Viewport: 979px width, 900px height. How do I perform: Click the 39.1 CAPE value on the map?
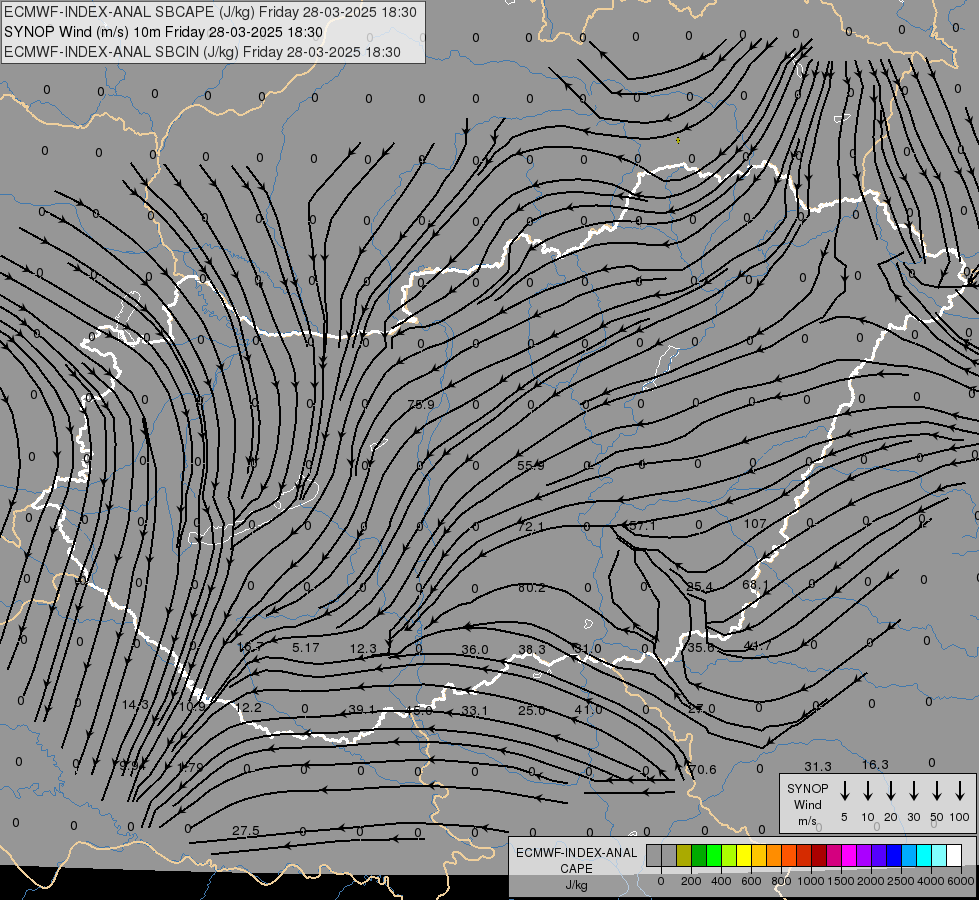[362, 710]
